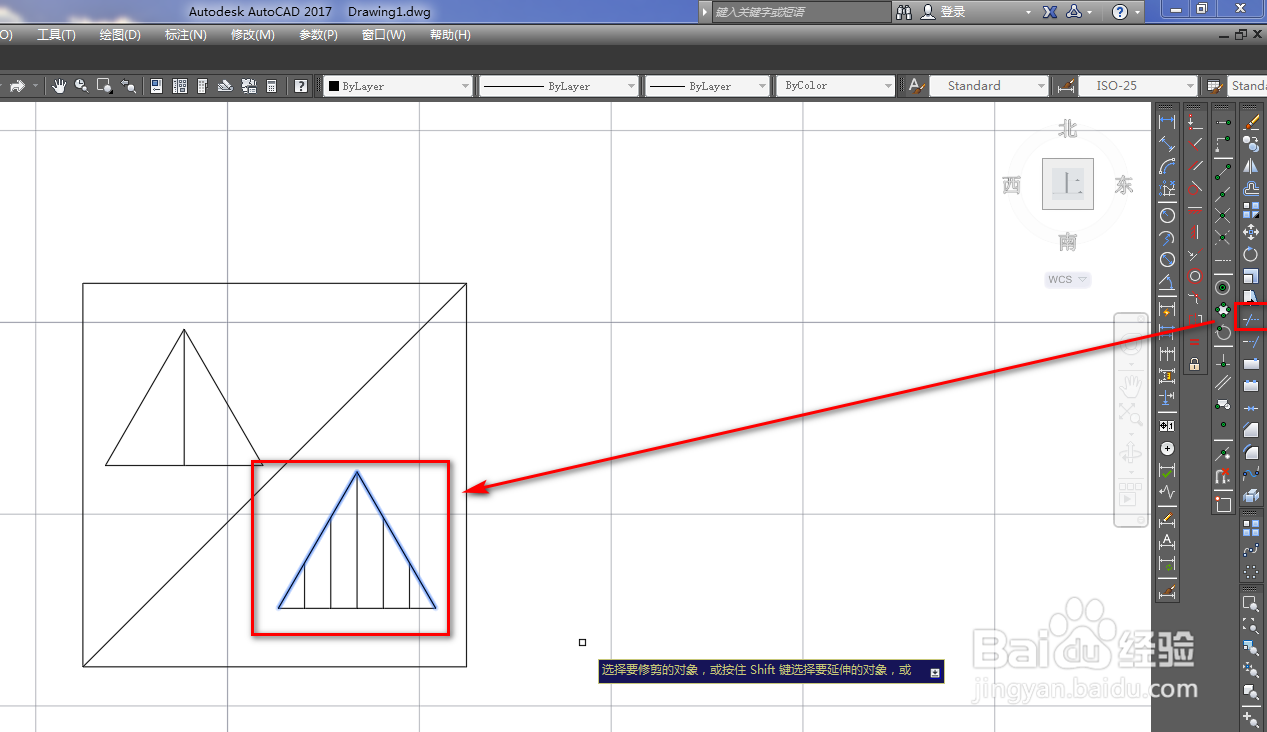
Task: Open the first ByLayer linetype dropdown
Action: [x=558, y=86]
